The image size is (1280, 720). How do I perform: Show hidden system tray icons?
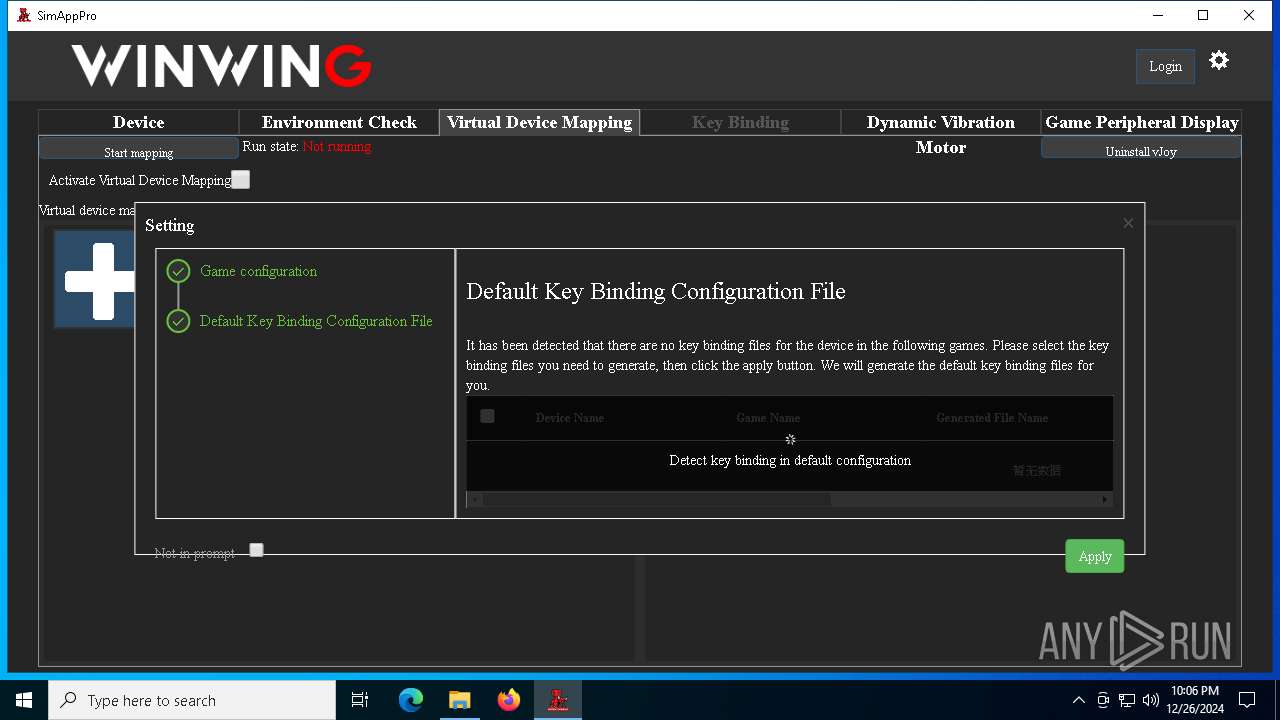[1078, 700]
